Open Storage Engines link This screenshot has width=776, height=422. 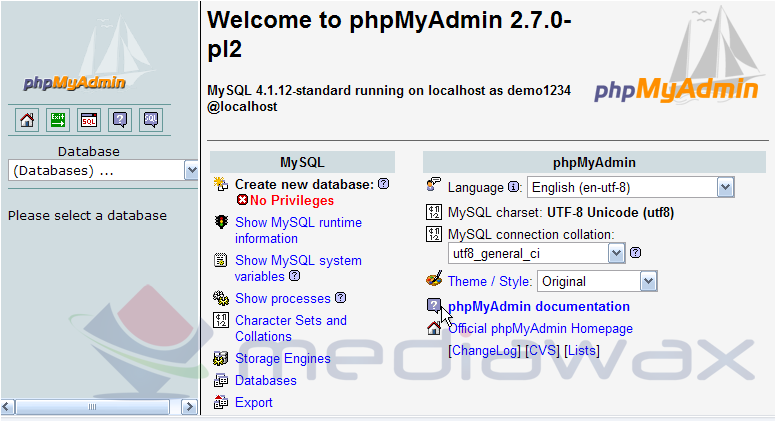click(283, 358)
